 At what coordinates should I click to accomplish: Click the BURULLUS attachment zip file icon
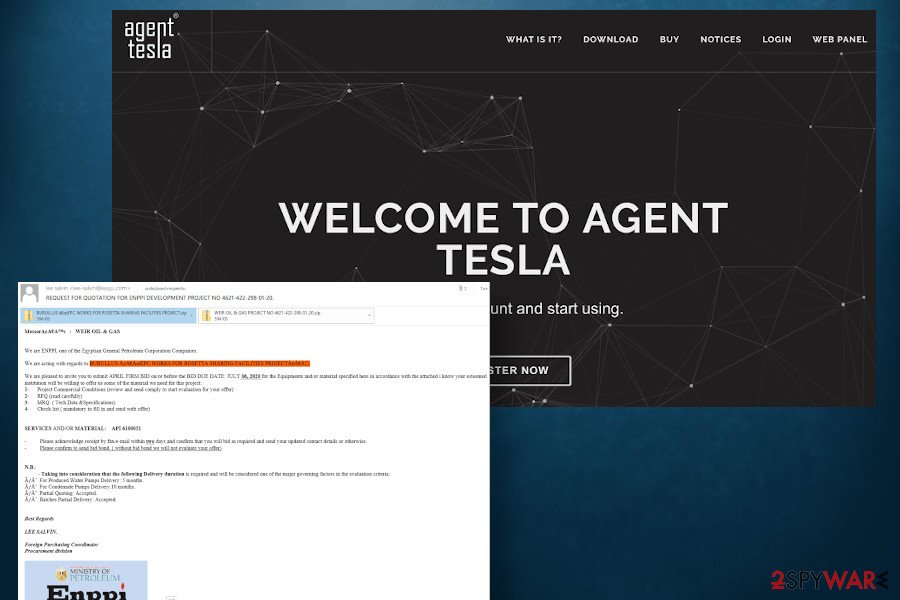[x=28, y=316]
